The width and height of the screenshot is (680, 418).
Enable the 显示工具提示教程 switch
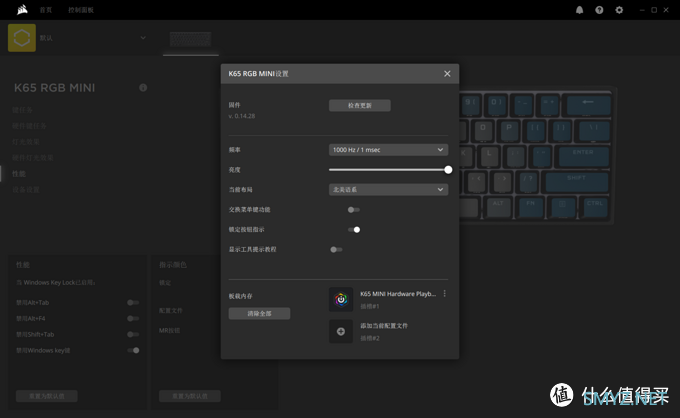336,249
